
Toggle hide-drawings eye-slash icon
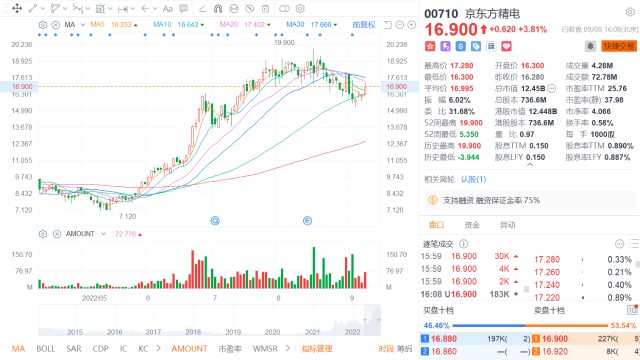click(x=249, y=9)
